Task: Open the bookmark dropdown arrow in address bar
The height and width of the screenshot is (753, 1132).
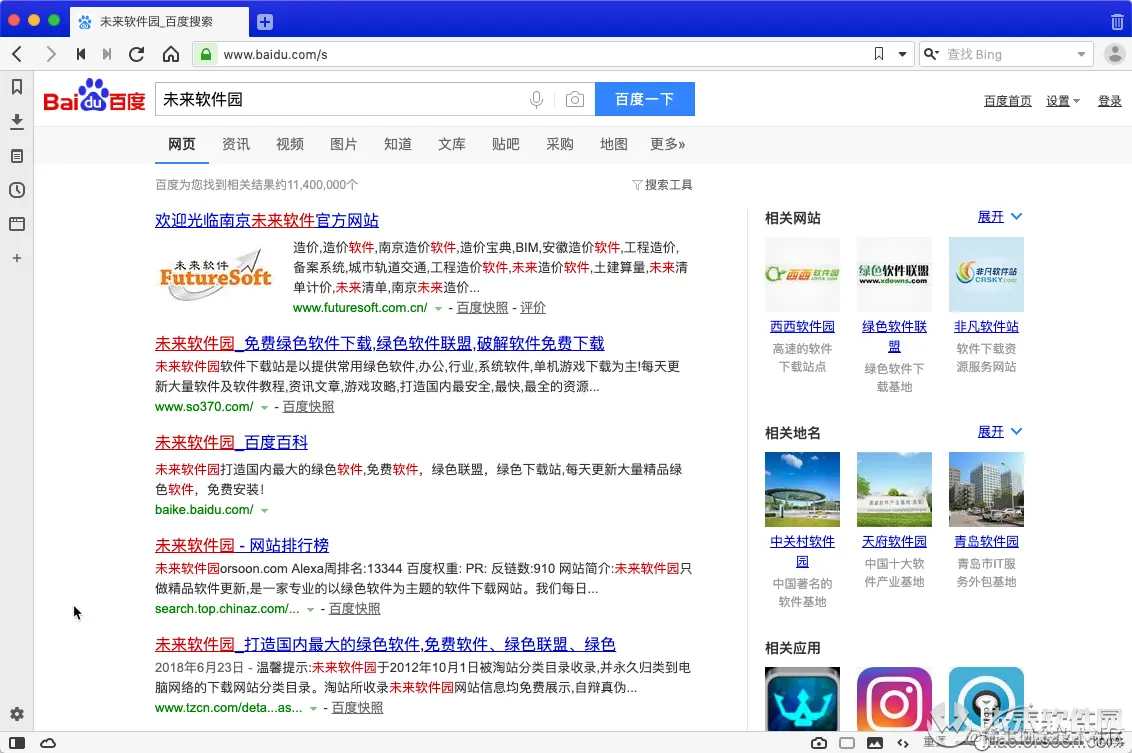Action: [902, 54]
